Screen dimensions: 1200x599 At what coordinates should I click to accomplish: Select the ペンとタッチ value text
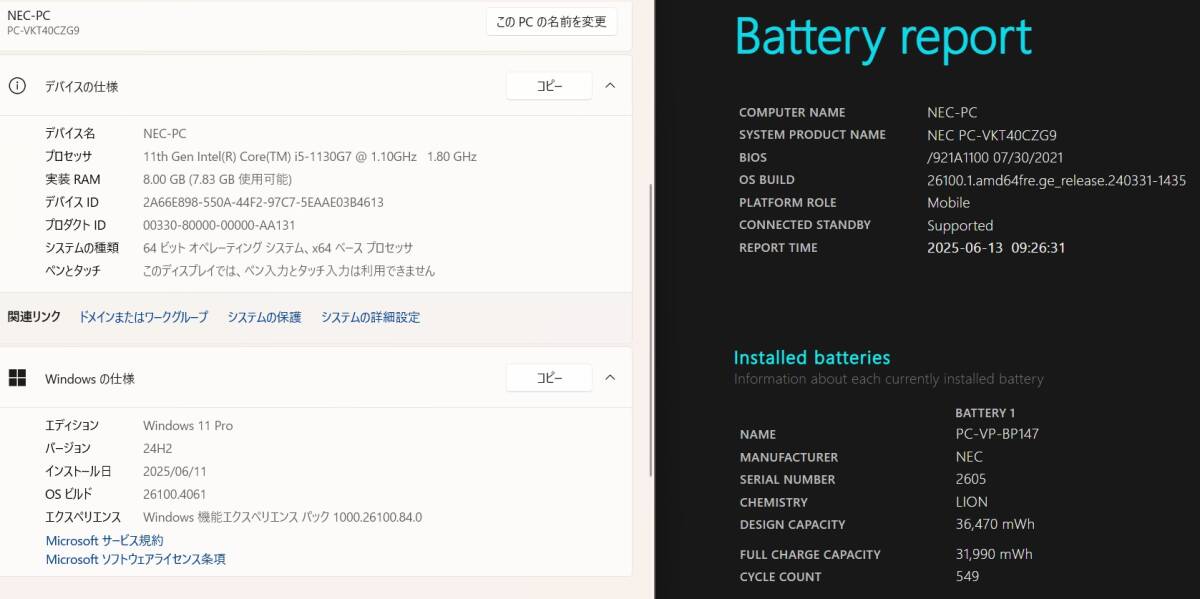289,271
